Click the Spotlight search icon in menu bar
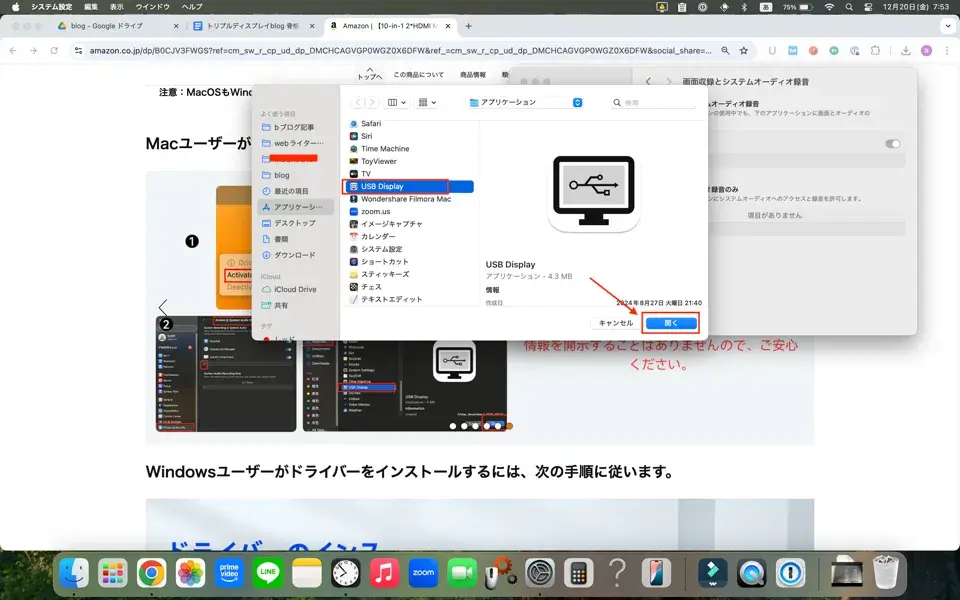960x600 pixels. tap(849, 7)
